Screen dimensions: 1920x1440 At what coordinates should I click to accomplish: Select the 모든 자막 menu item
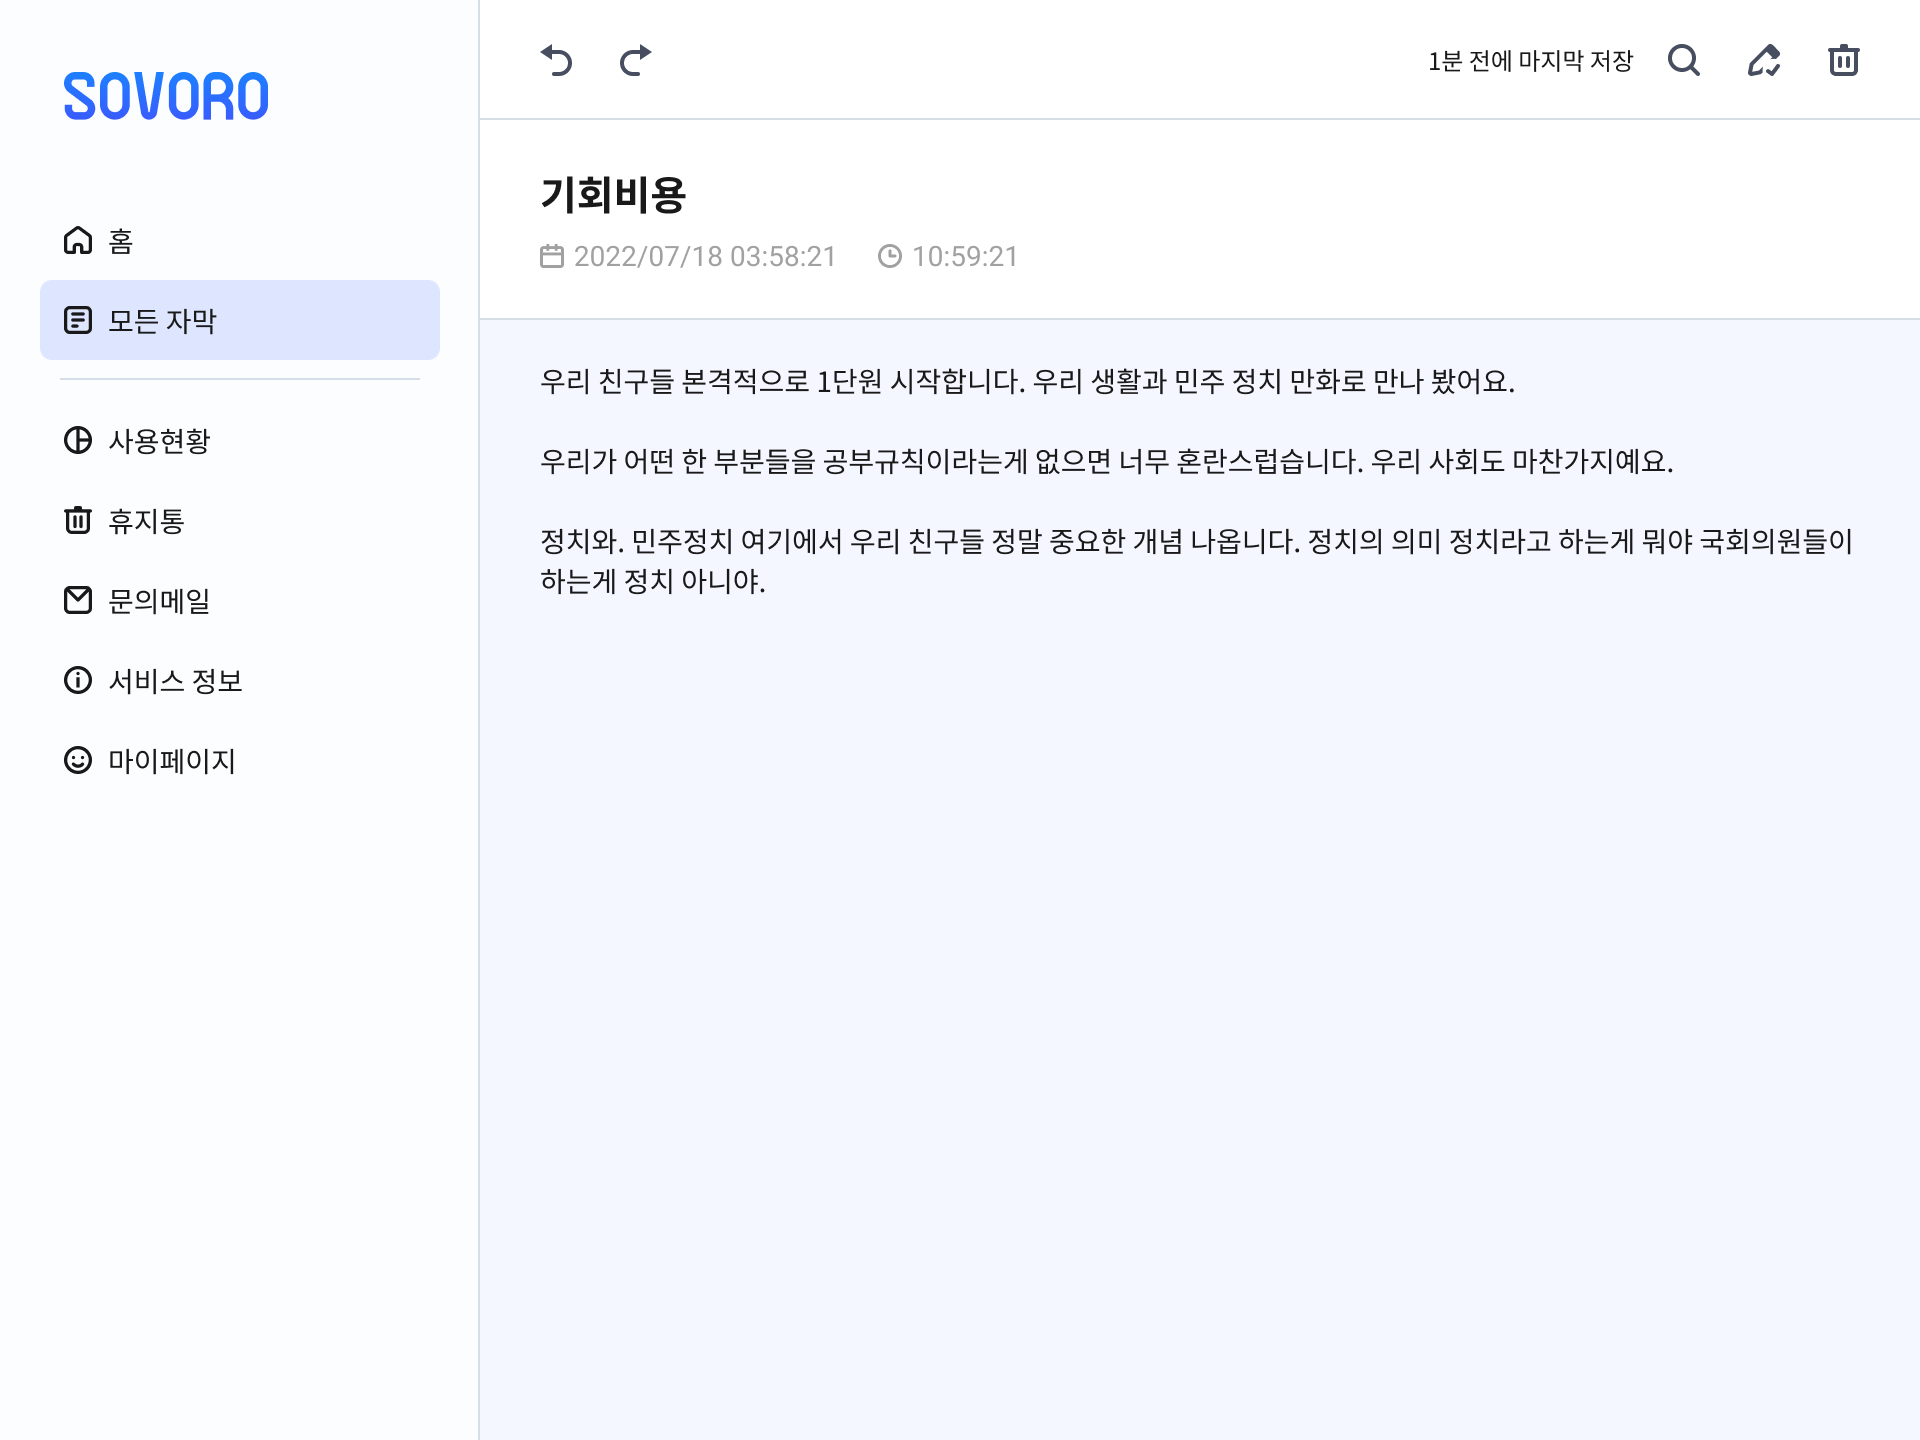click(240, 321)
